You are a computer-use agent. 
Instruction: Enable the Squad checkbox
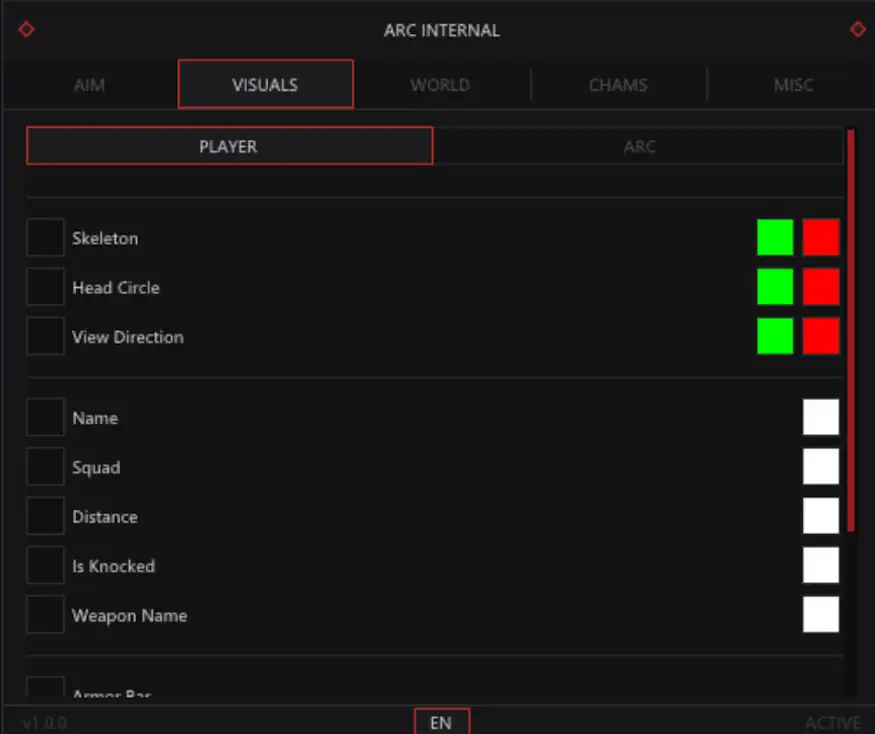[45, 467]
